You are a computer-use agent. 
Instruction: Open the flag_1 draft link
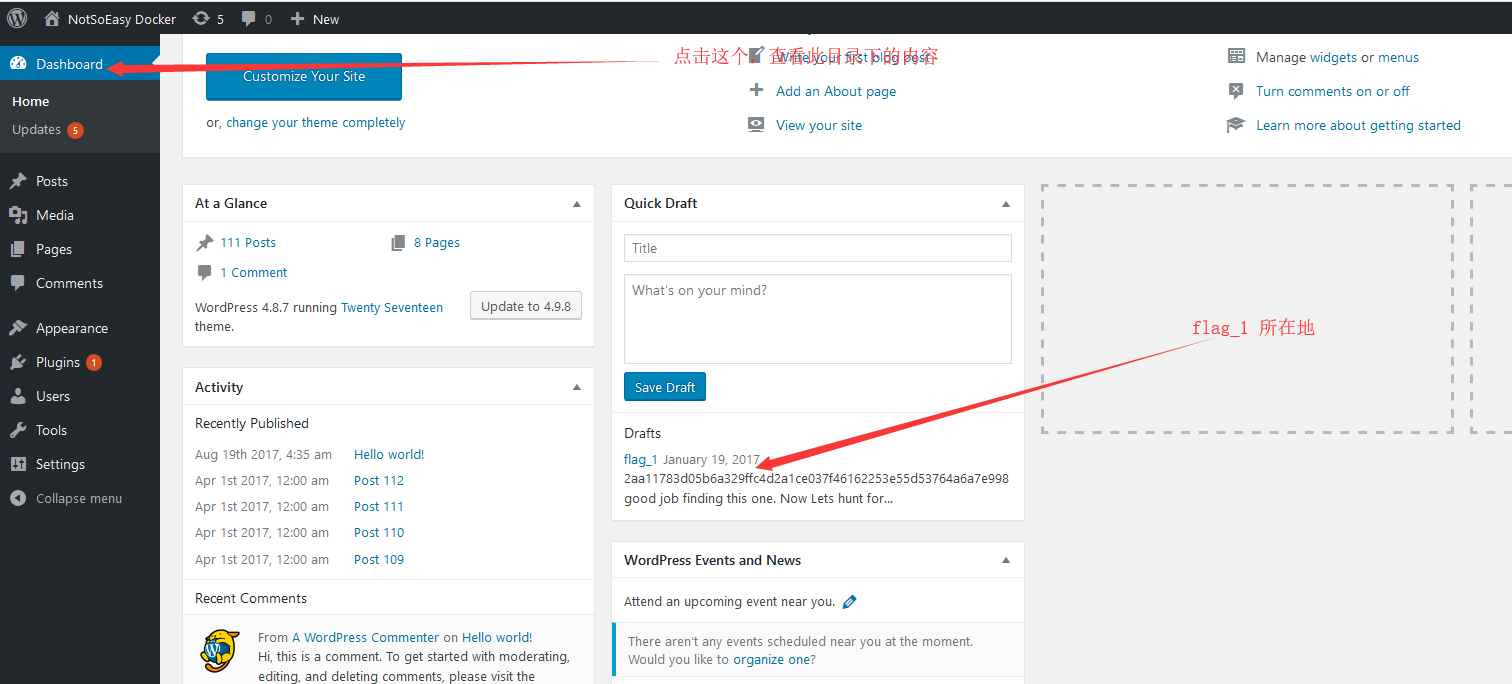coord(641,459)
